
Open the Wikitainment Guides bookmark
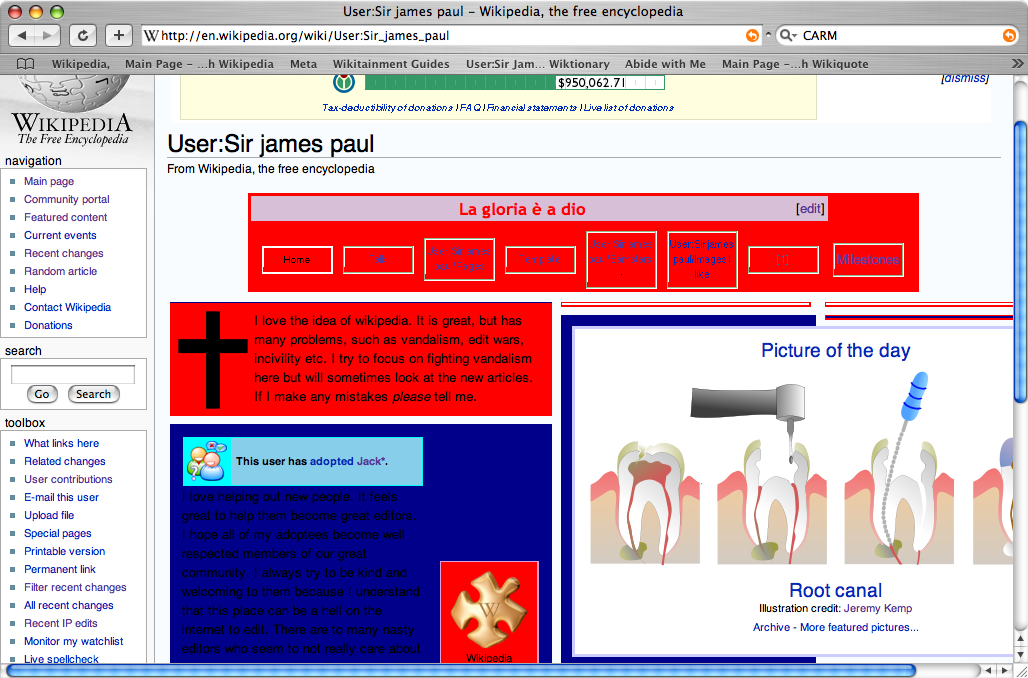391,64
